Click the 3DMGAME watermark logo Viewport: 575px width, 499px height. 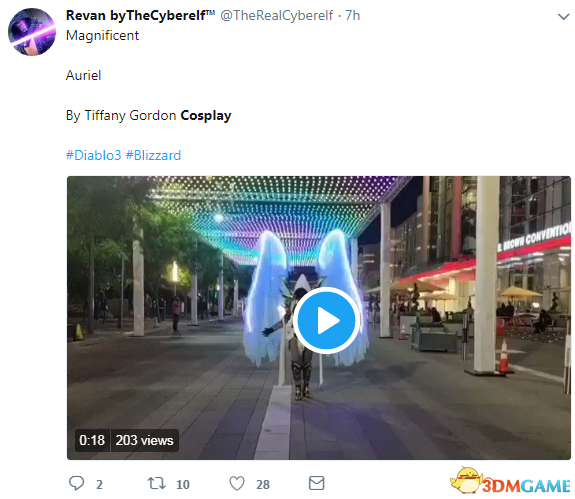coord(510,482)
